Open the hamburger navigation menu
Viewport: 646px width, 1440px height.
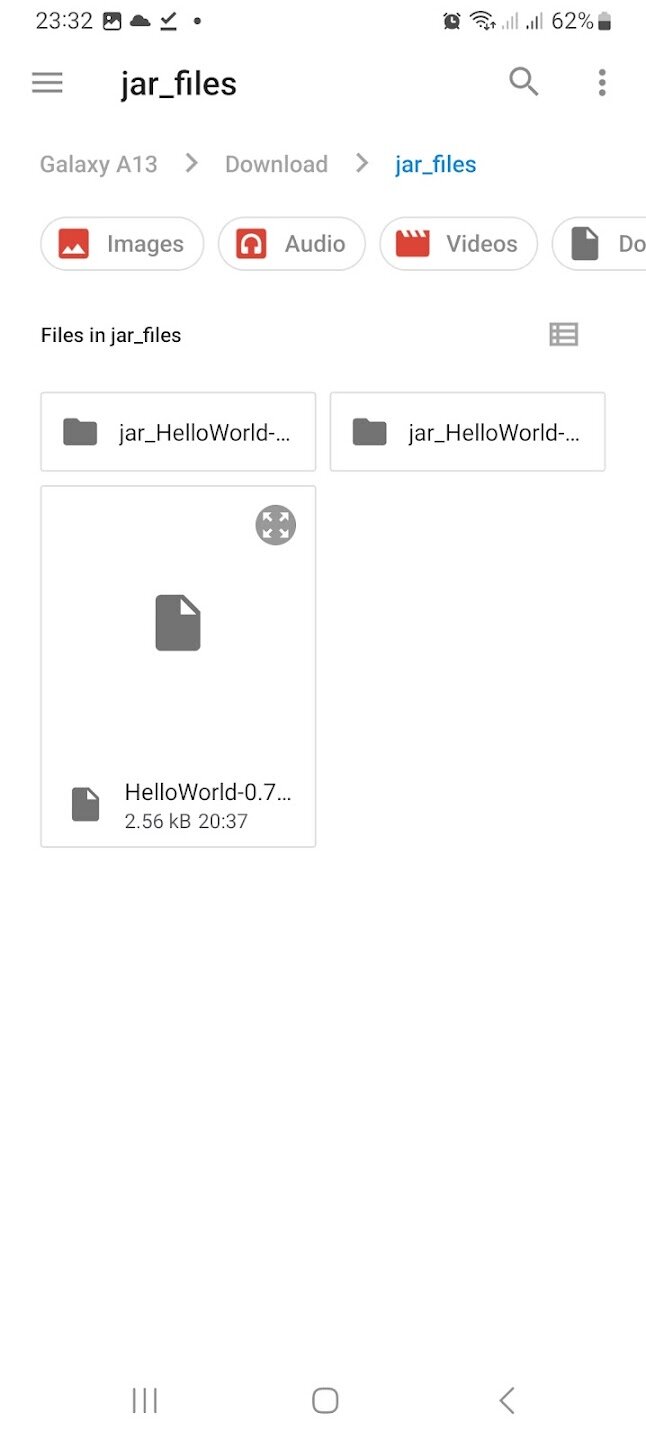47,83
